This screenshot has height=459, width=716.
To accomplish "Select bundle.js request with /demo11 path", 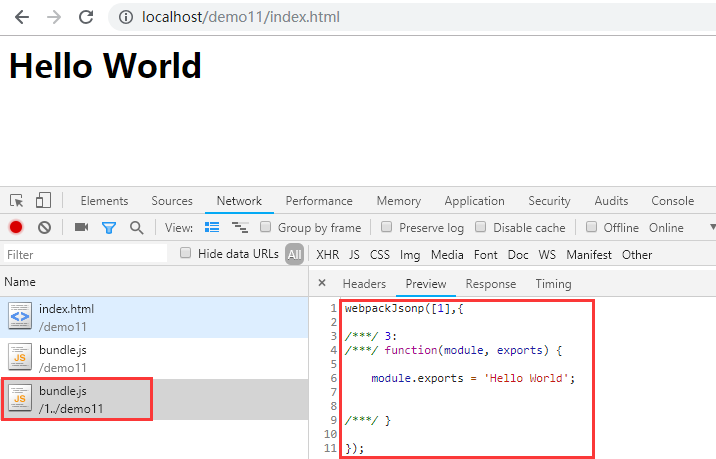I will click(x=154, y=359).
